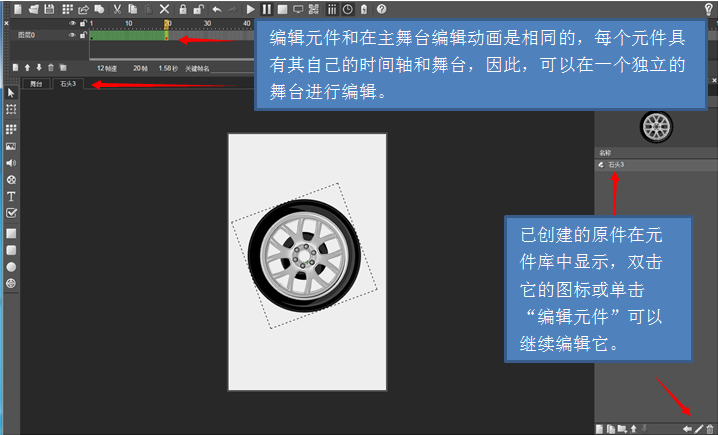Select the Text tool
Image resolution: width=718 pixels, height=435 pixels.
click(11, 196)
